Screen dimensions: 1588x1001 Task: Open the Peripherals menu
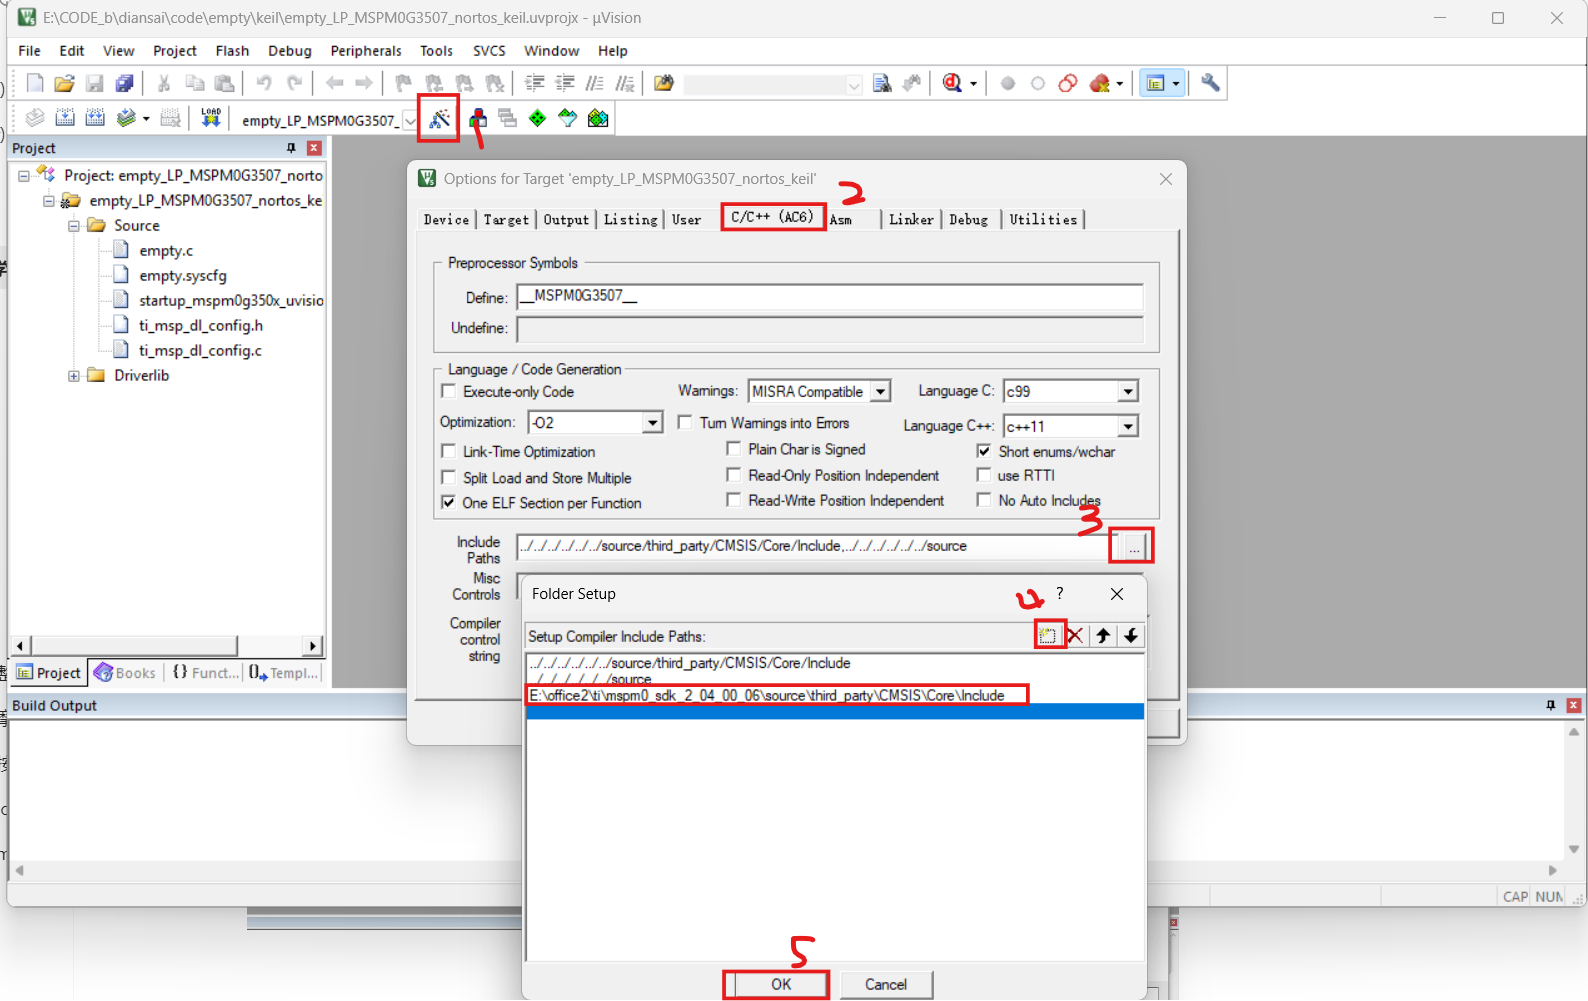click(x=366, y=51)
